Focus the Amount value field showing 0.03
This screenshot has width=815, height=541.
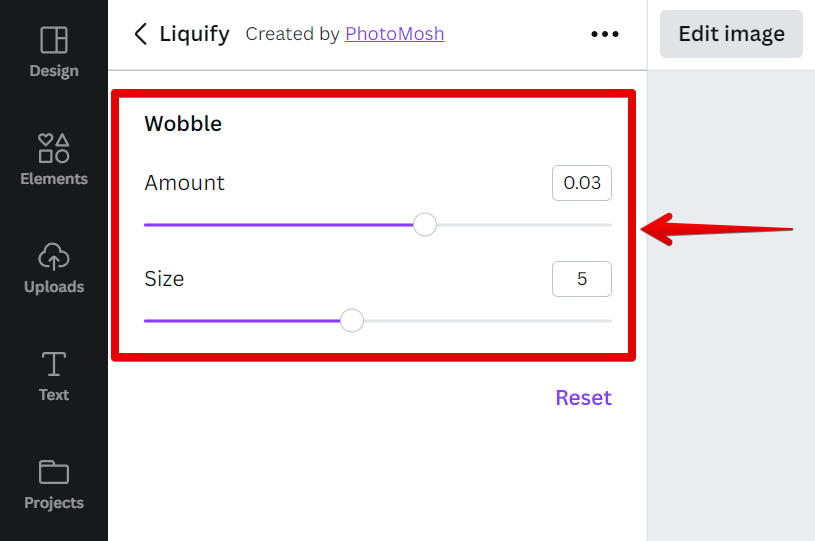[x=582, y=183]
